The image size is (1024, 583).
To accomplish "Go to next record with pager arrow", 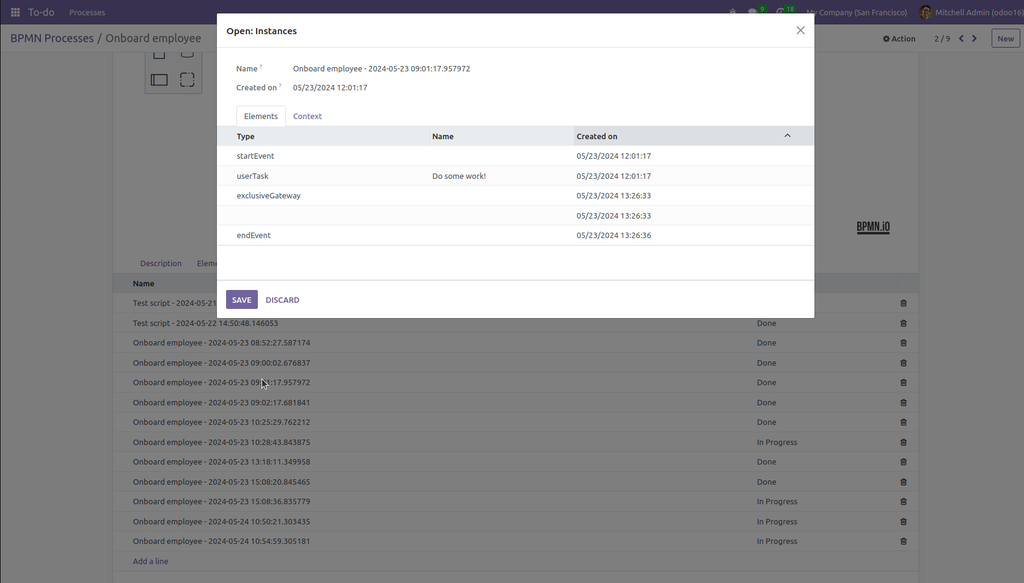I will pyautogui.click(x=974, y=39).
